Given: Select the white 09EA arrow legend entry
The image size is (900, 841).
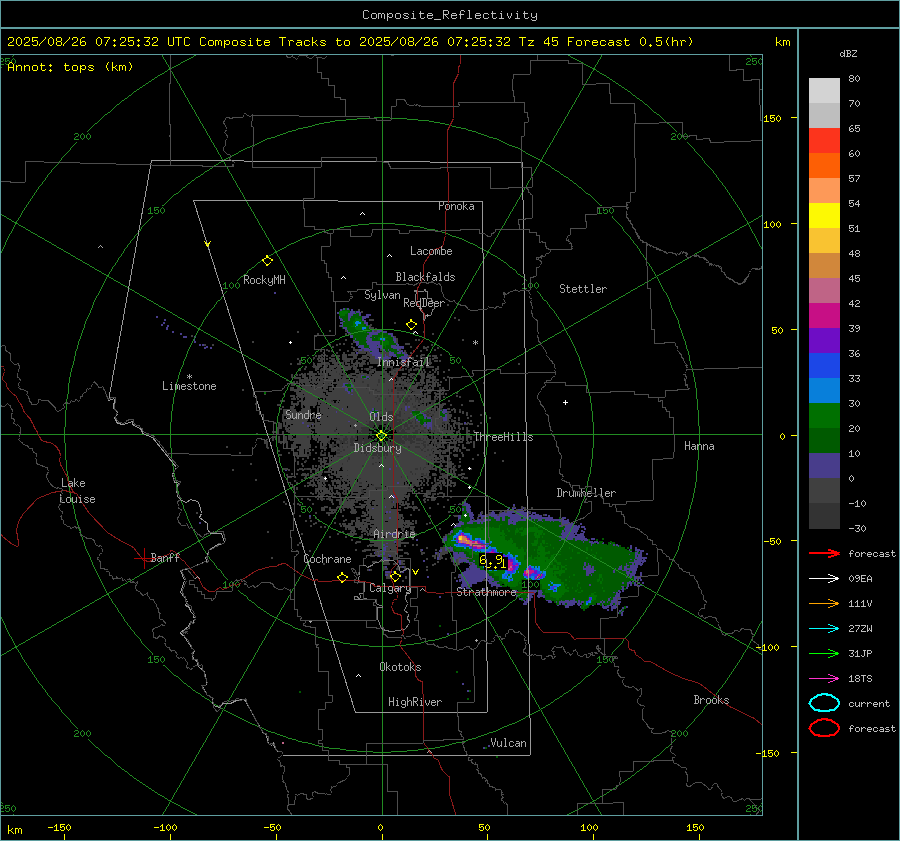Looking at the screenshot, I should [824, 579].
